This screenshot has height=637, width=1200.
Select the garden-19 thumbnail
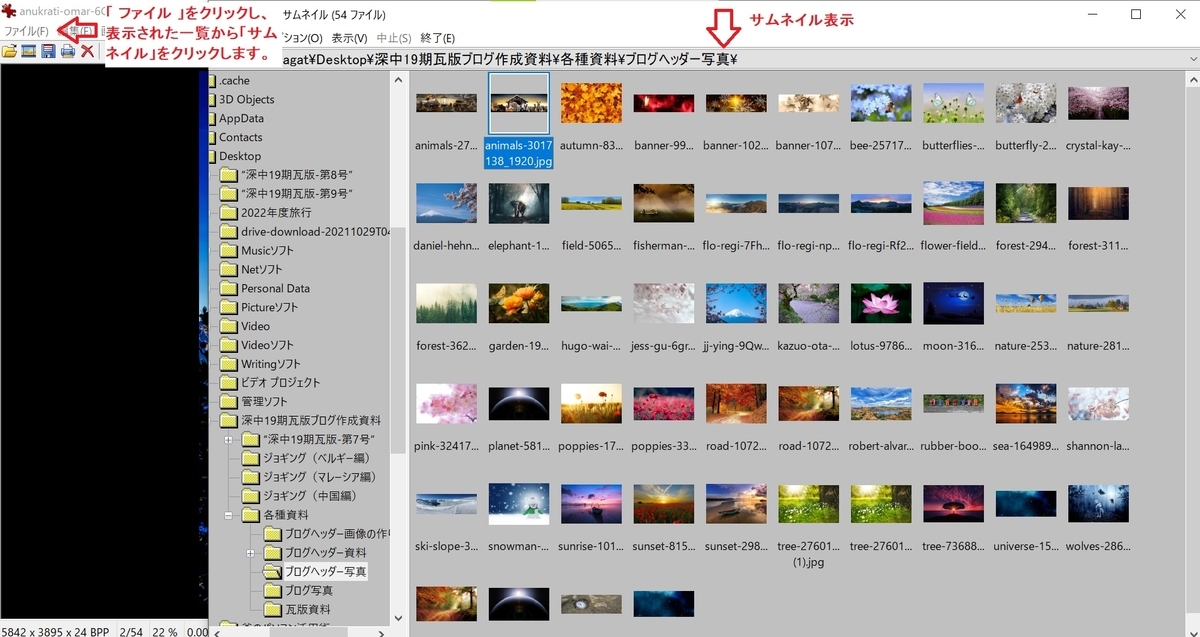click(x=518, y=303)
